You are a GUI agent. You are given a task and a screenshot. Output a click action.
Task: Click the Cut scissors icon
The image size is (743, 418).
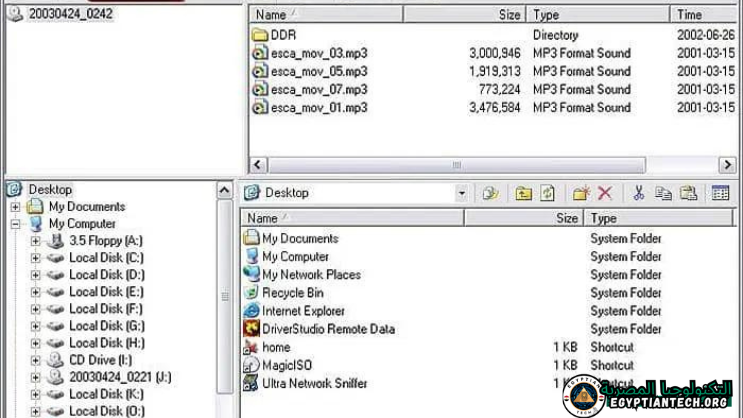point(638,193)
